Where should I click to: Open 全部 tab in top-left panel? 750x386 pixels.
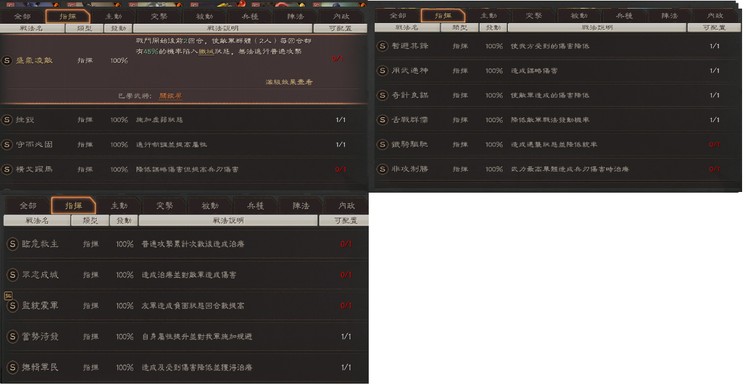[x=22, y=16]
